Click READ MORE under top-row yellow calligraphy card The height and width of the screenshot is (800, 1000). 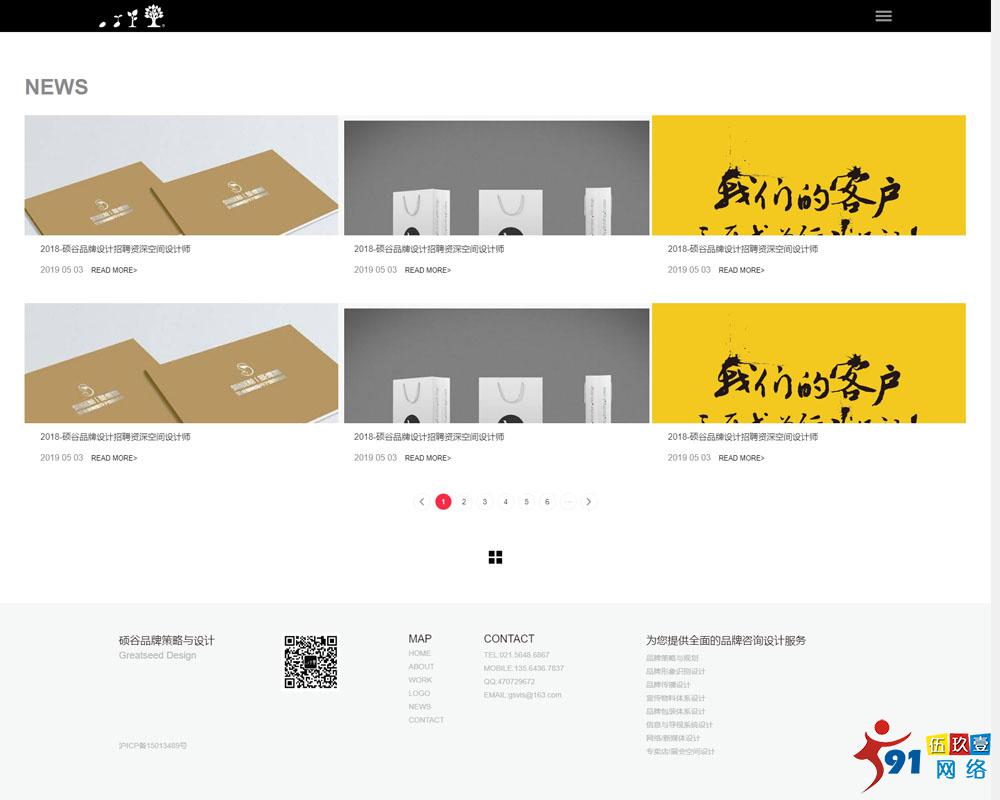tap(741, 270)
